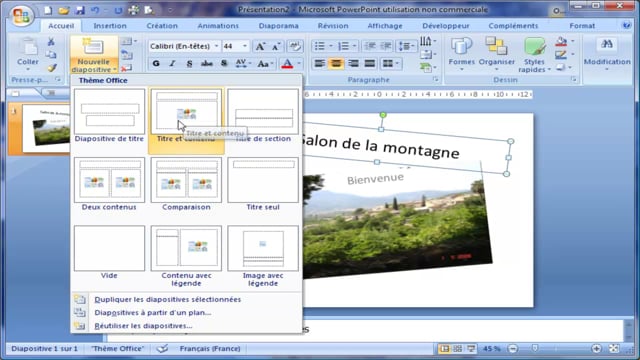
Task: Toggle underline with the S button
Action: click(189, 63)
